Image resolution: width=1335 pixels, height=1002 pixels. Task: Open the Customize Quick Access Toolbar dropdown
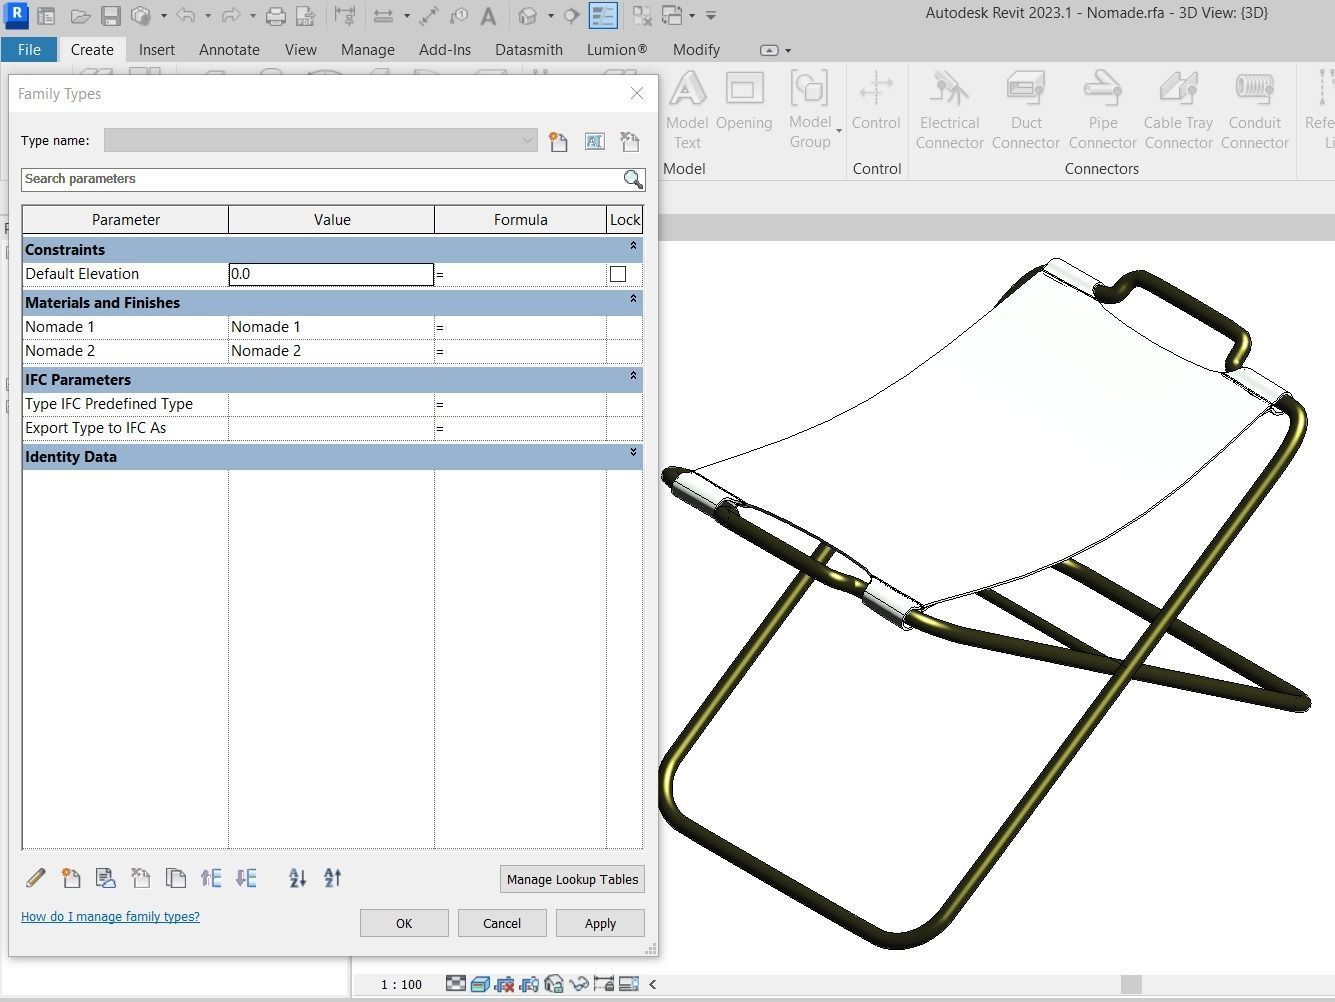pyautogui.click(x=711, y=16)
